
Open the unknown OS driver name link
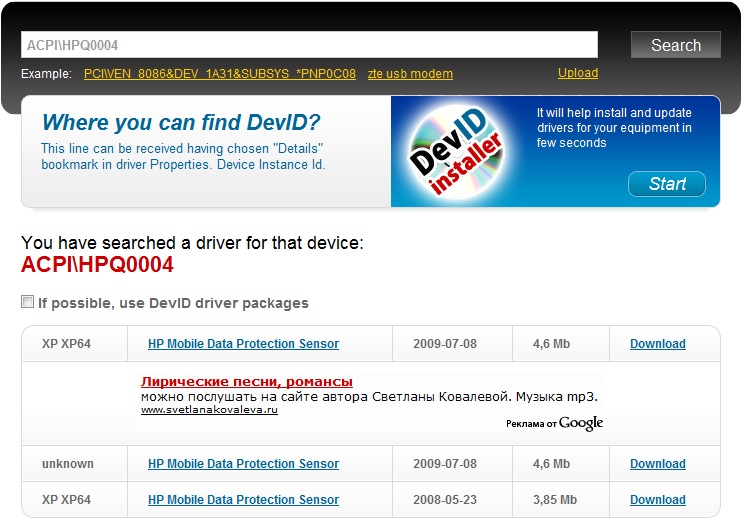coord(243,464)
